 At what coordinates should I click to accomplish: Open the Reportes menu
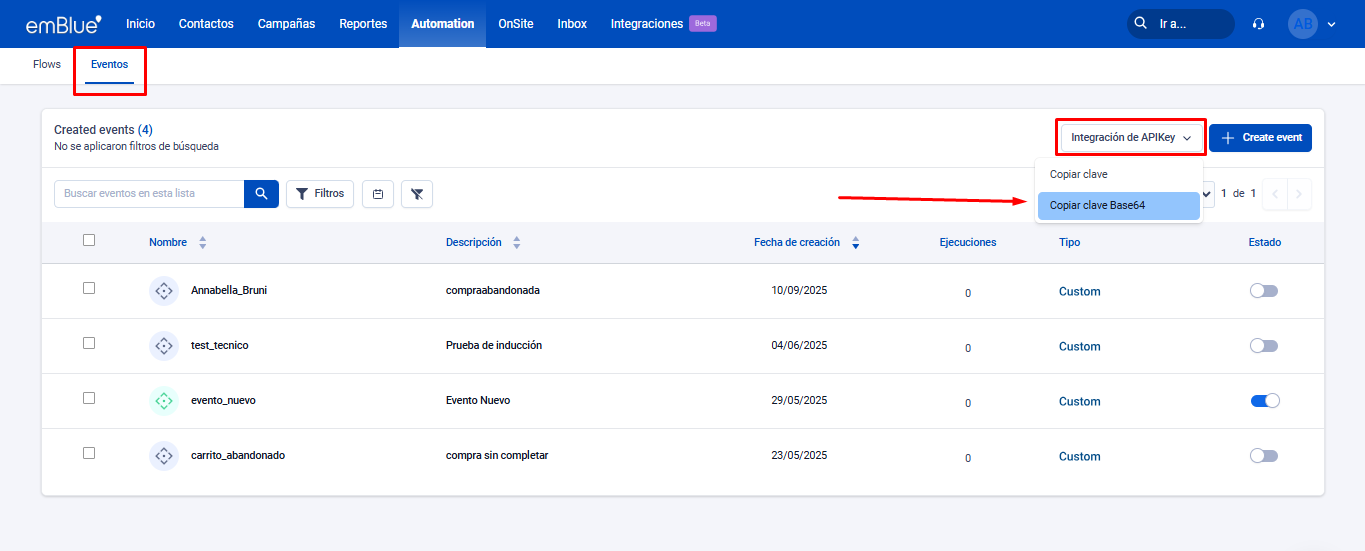(x=363, y=24)
